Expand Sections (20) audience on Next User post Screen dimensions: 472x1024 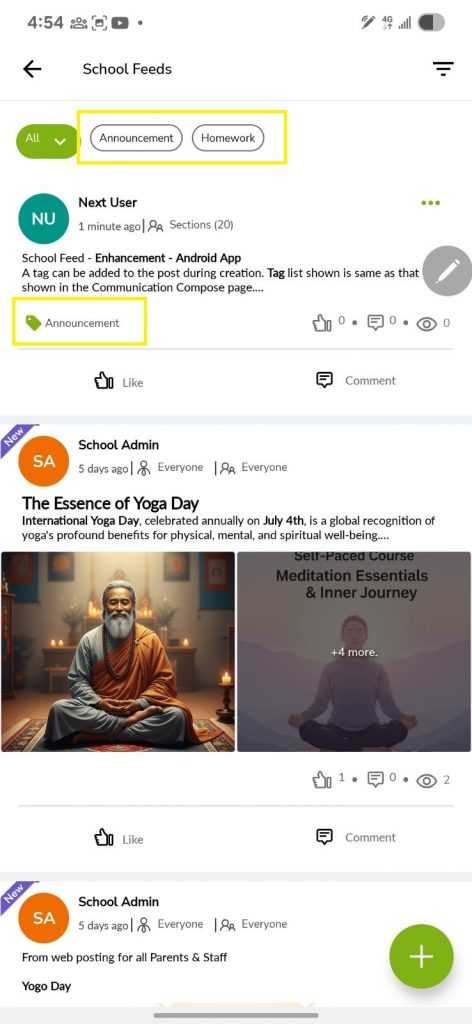tap(191, 225)
